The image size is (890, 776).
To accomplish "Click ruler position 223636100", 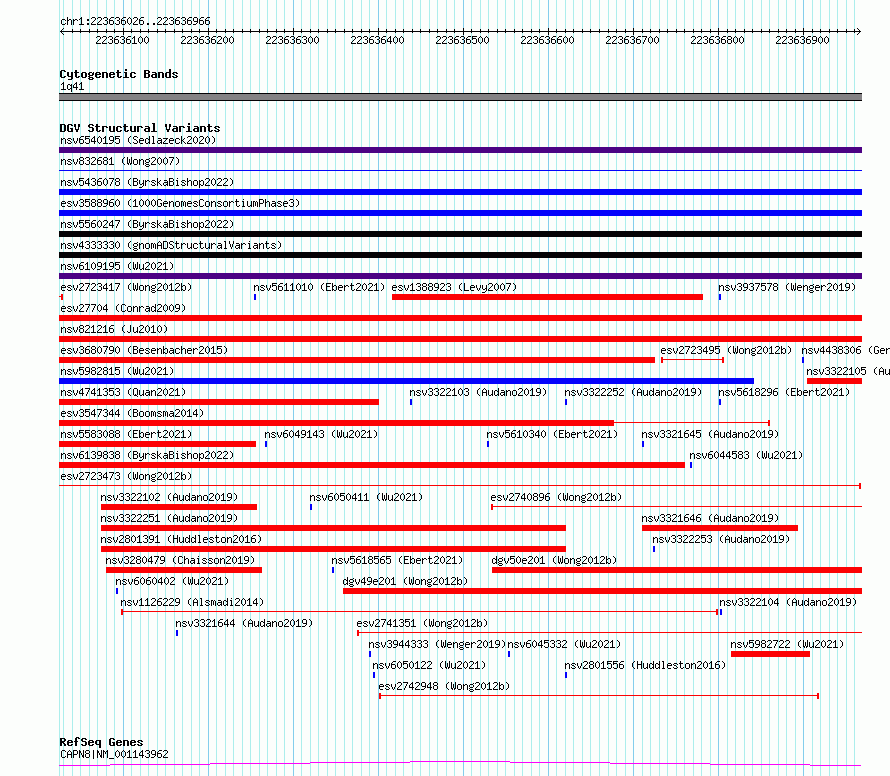I will 122,40.
